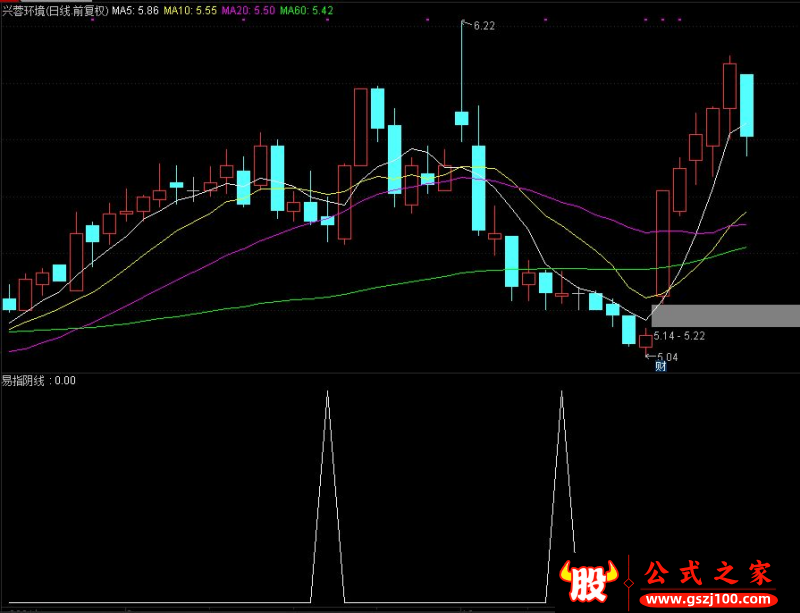Open the www.gszj100.com link
The width and height of the screenshot is (800, 613).
[x=709, y=599]
